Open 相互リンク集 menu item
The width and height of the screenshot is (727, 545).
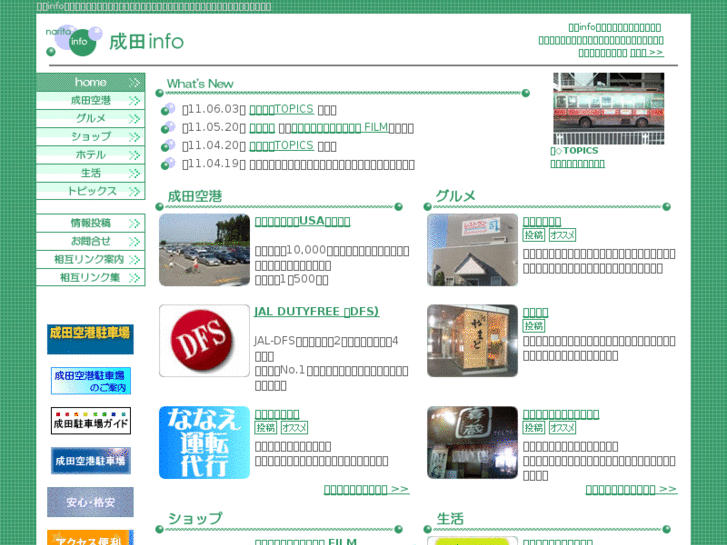tap(90, 277)
